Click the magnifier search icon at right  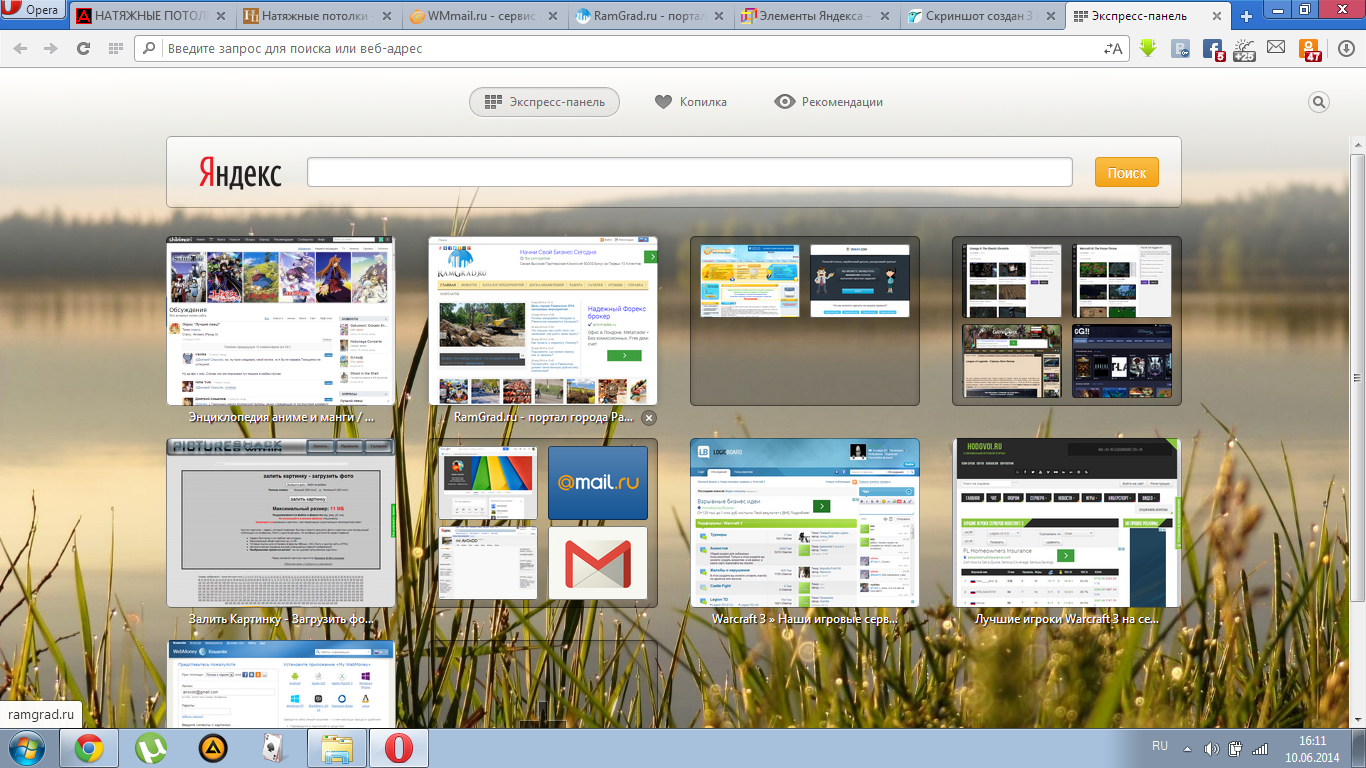pyautogui.click(x=1319, y=102)
